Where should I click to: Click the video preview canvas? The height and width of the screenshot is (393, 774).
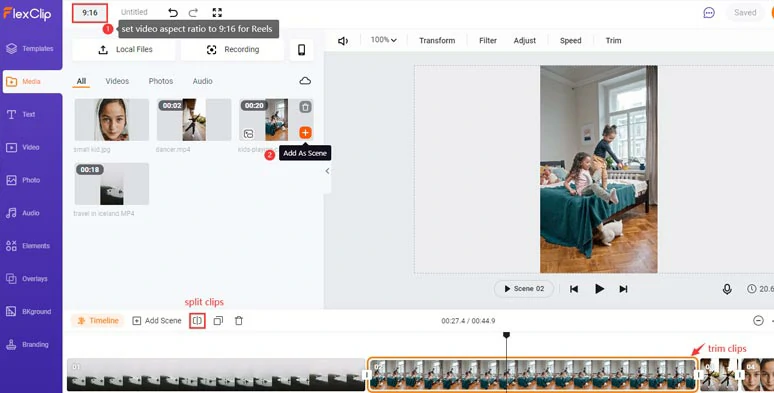click(x=598, y=169)
